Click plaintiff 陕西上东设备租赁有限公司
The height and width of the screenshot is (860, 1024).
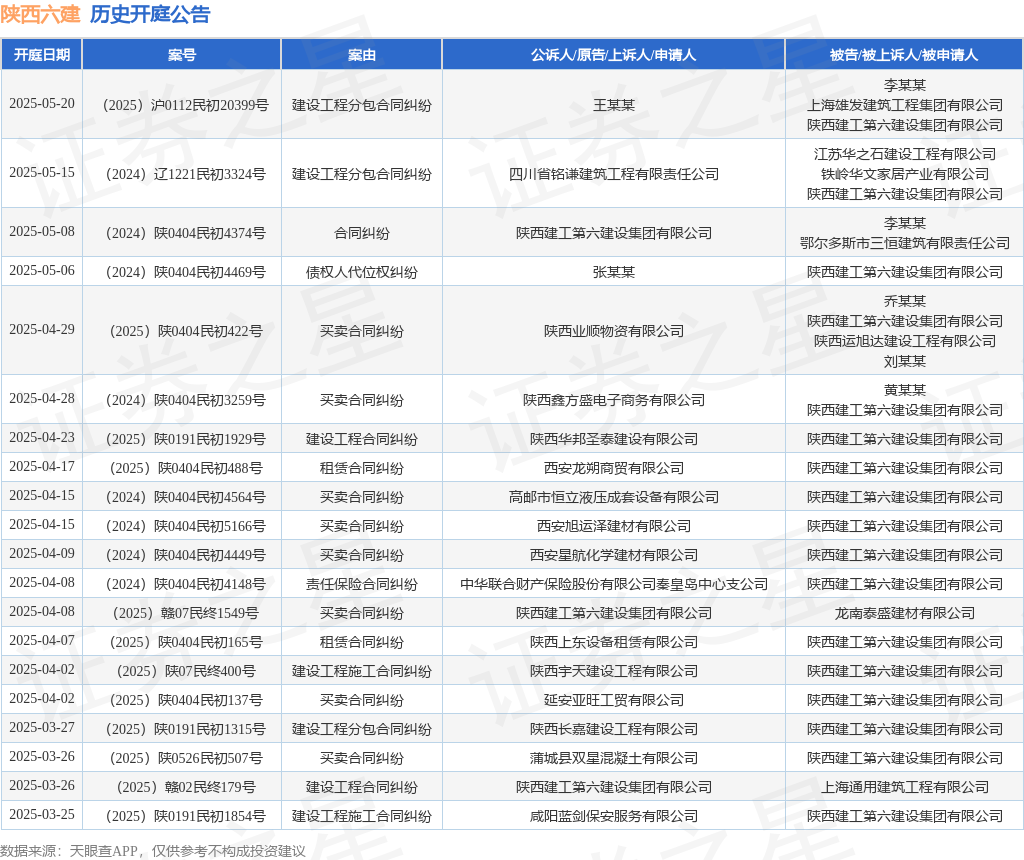(614, 643)
